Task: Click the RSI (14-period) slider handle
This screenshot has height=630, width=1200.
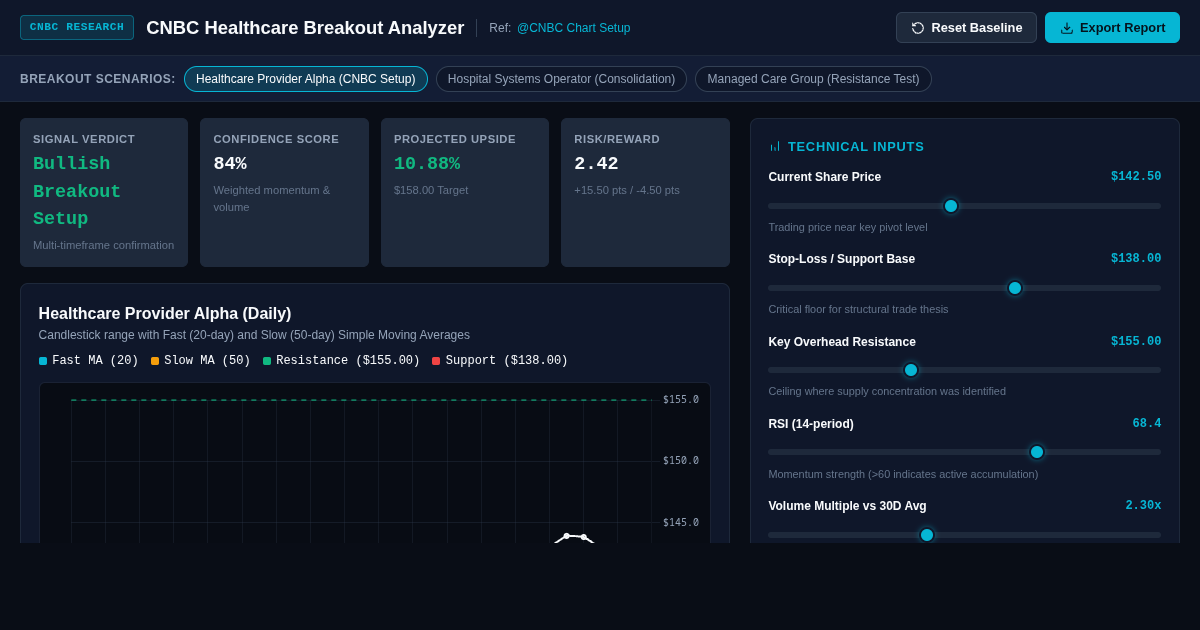Action: (1037, 452)
